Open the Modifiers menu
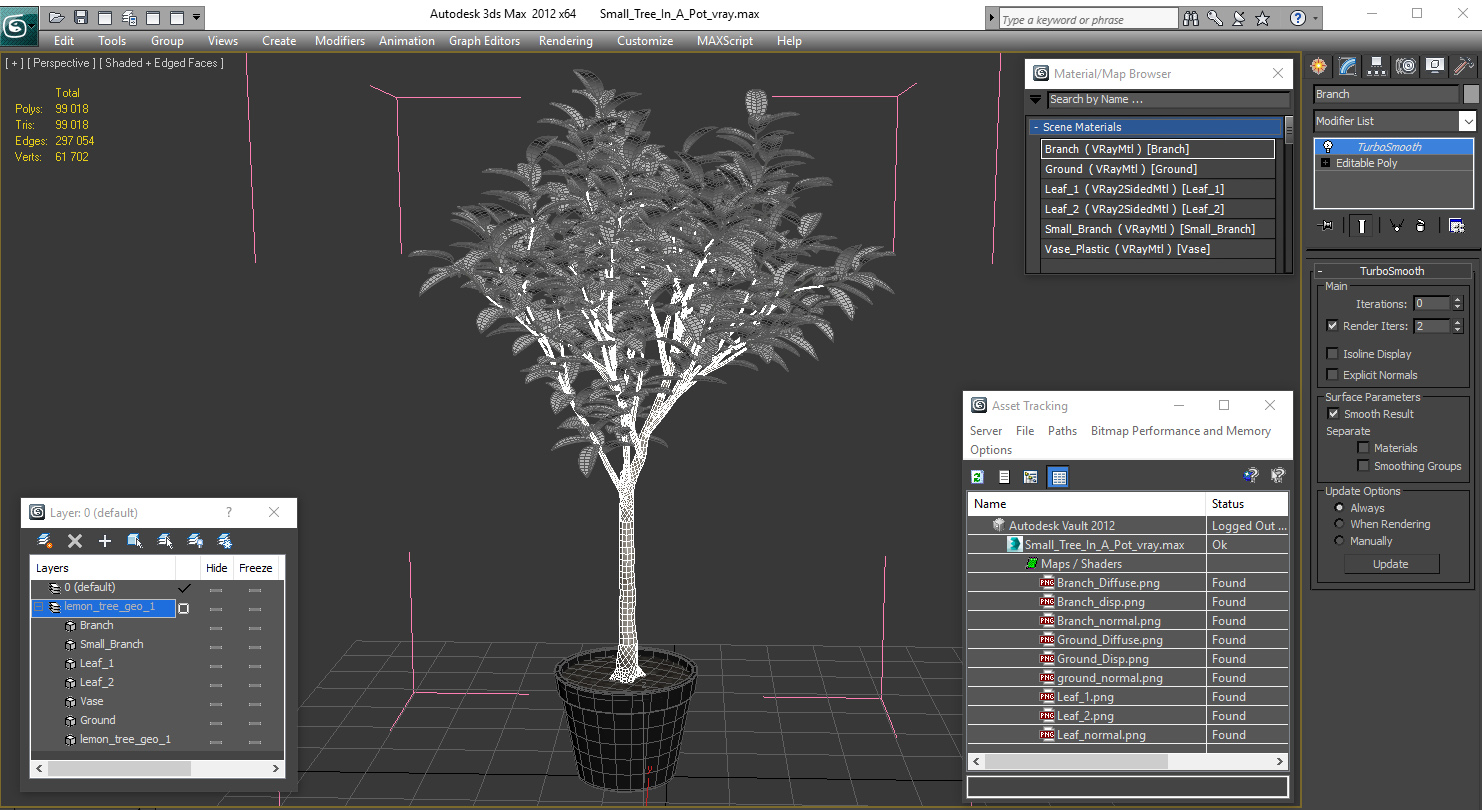 coord(340,41)
